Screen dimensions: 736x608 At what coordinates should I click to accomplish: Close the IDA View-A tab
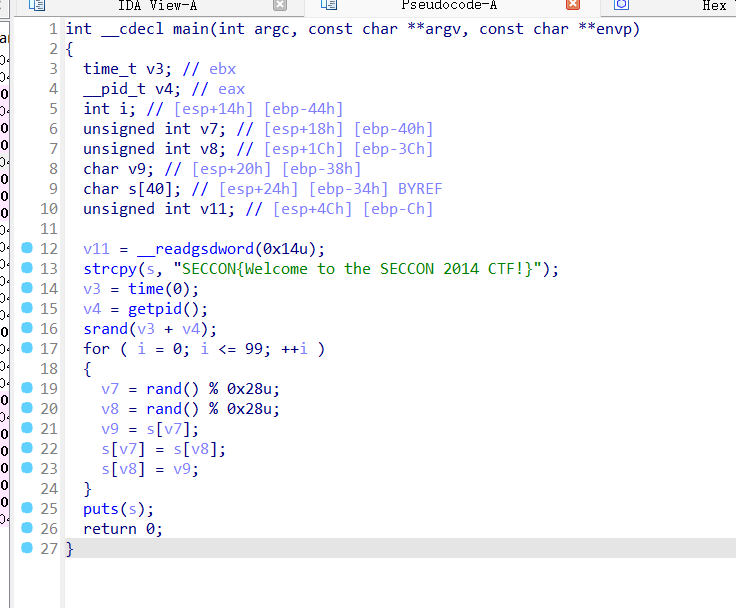tap(280, 5)
